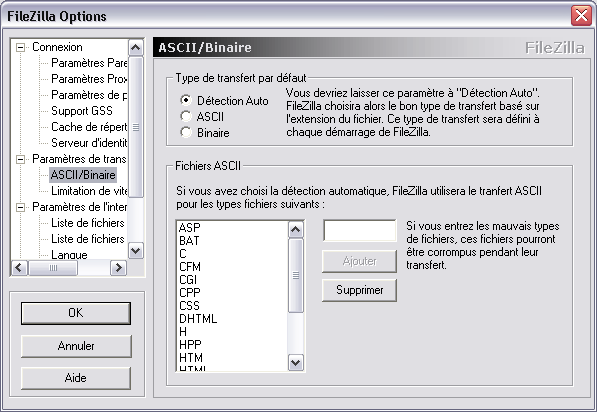Viewport: 597px width, 412px height.
Task: Click the tree vertical scrollbar thumb
Action: [136, 127]
